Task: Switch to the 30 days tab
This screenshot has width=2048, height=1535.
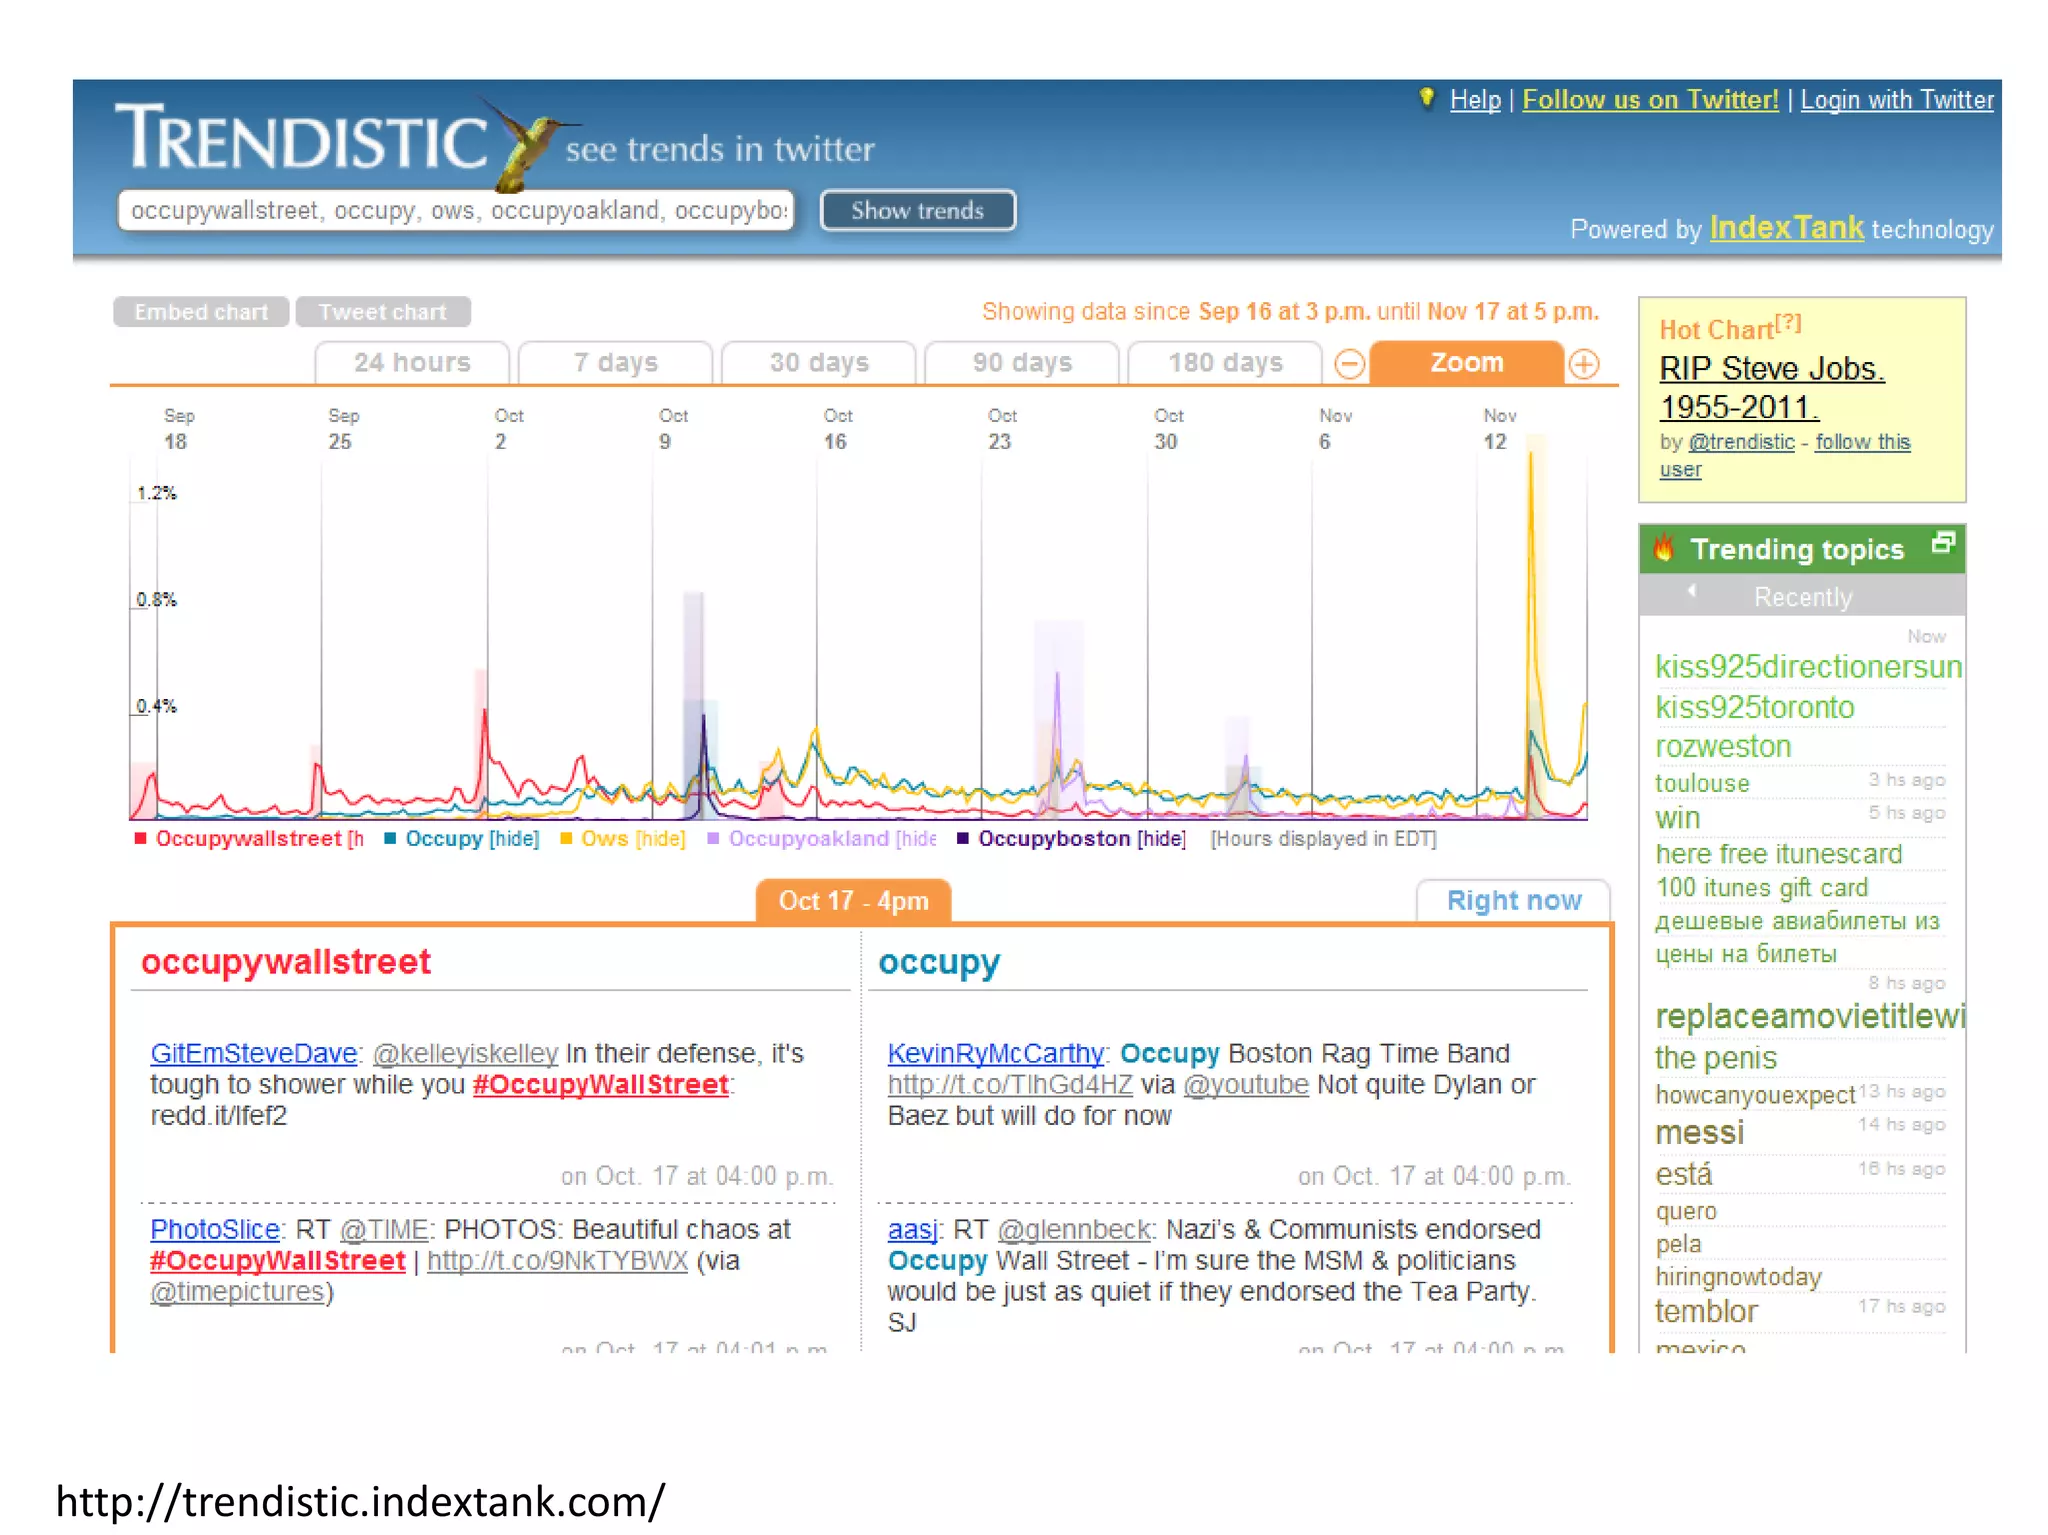Action: pyautogui.click(x=819, y=363)
